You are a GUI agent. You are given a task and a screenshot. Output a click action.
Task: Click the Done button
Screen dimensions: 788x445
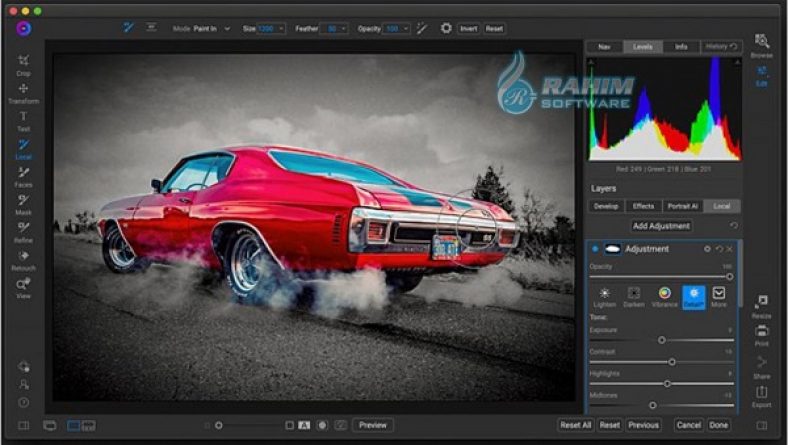[x=718, y=425]
